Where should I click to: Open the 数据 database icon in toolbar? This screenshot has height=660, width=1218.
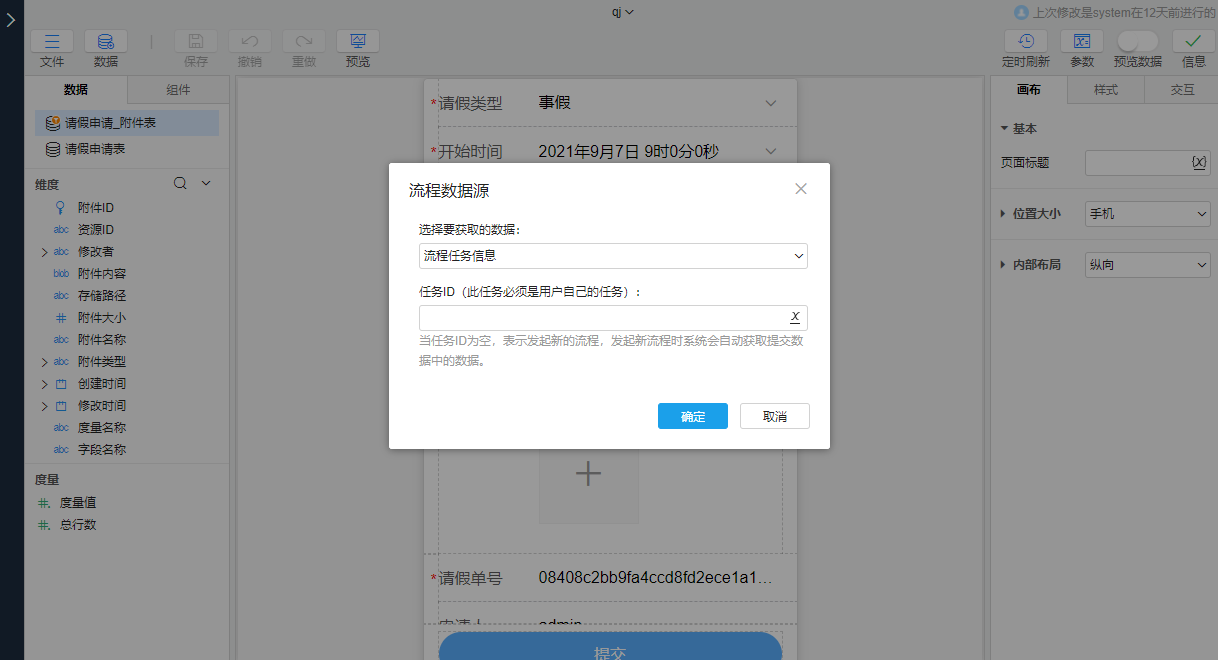[105, 42]
